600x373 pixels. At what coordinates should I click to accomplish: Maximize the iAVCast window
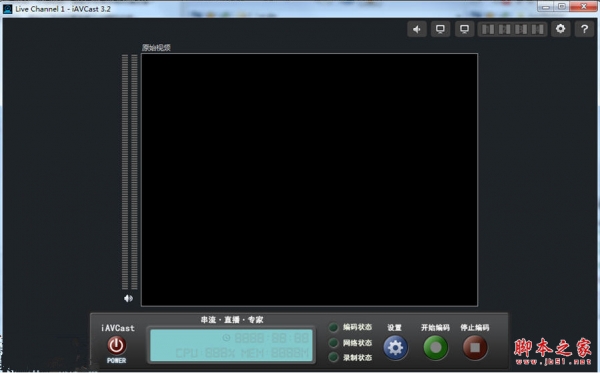[x=562, y=7]
